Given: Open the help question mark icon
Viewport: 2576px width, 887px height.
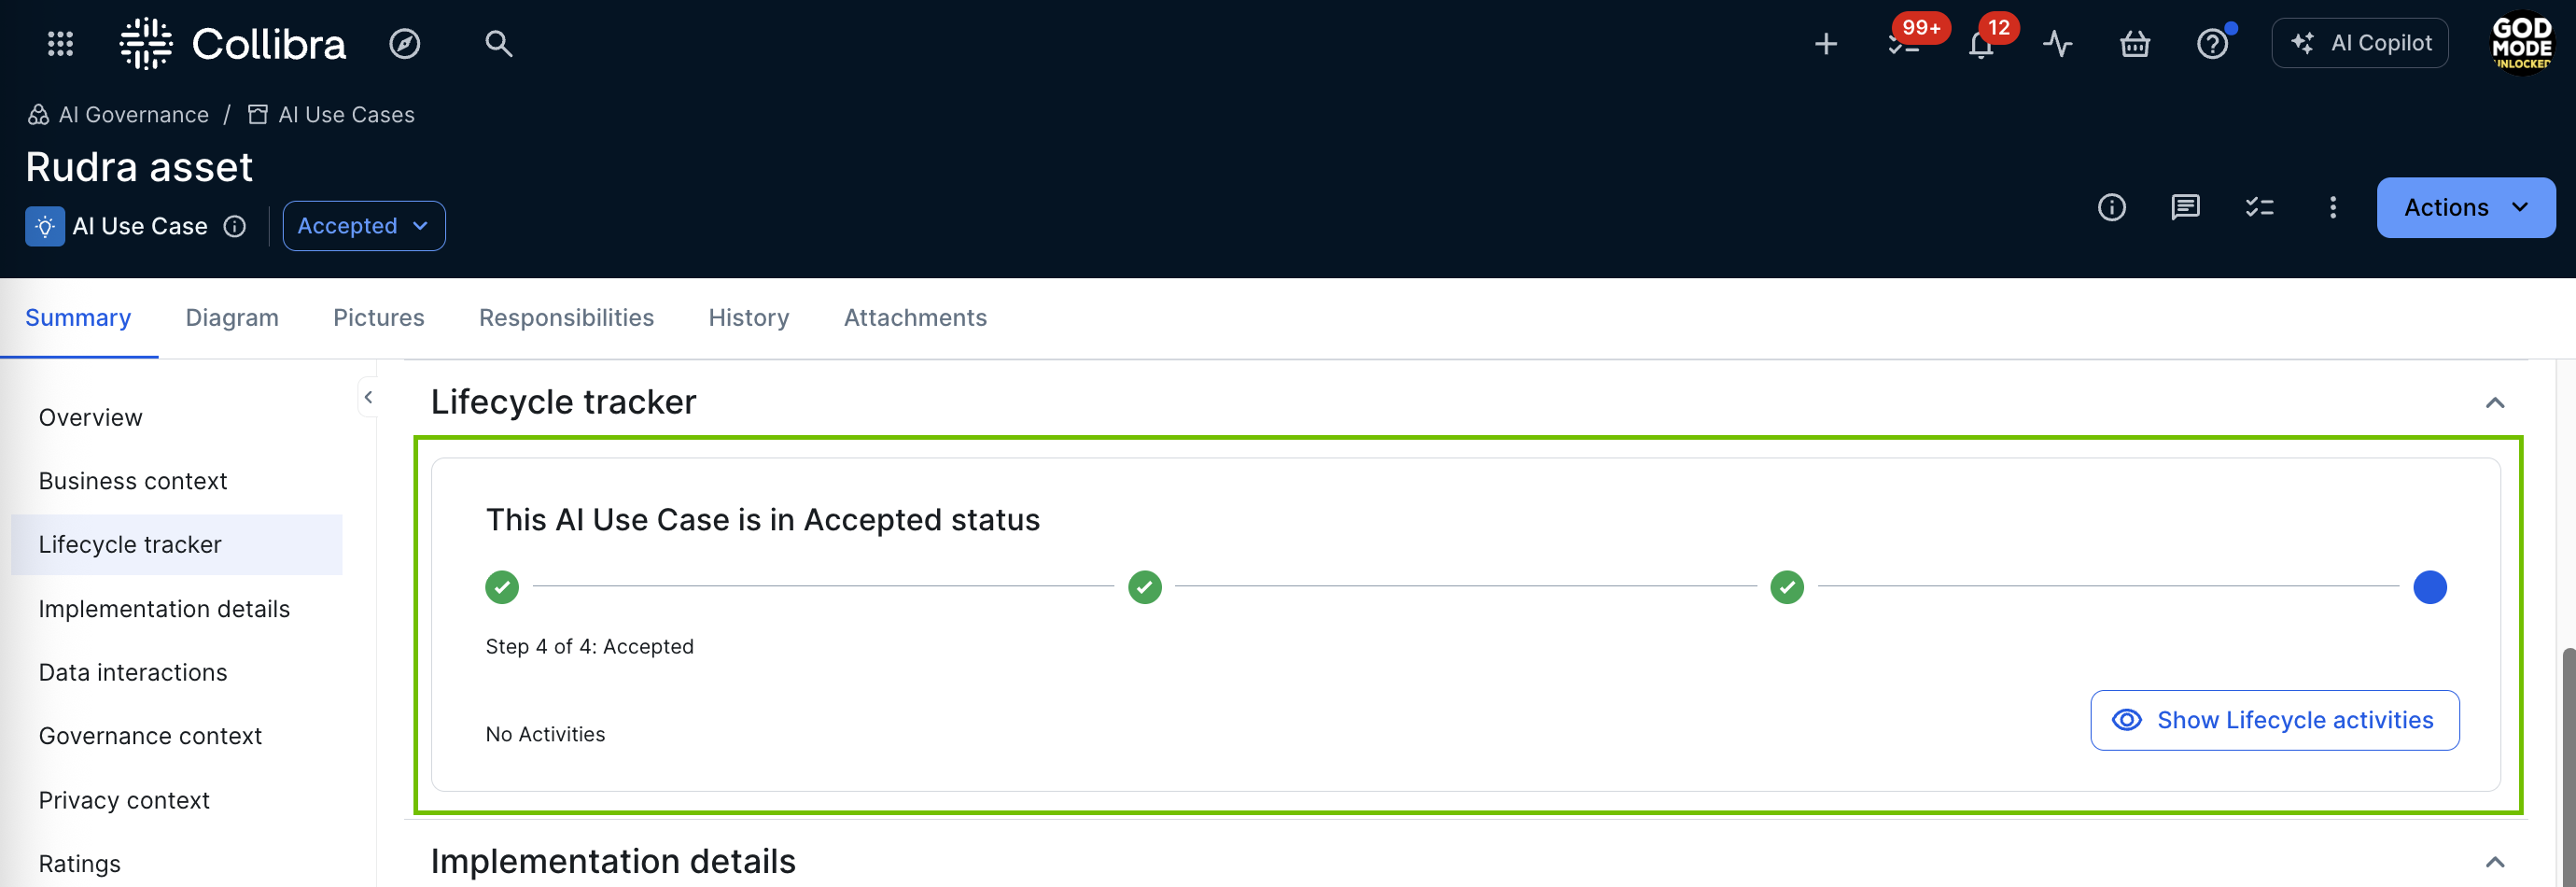Looking at the screenshot, I should pos(2211,44).
